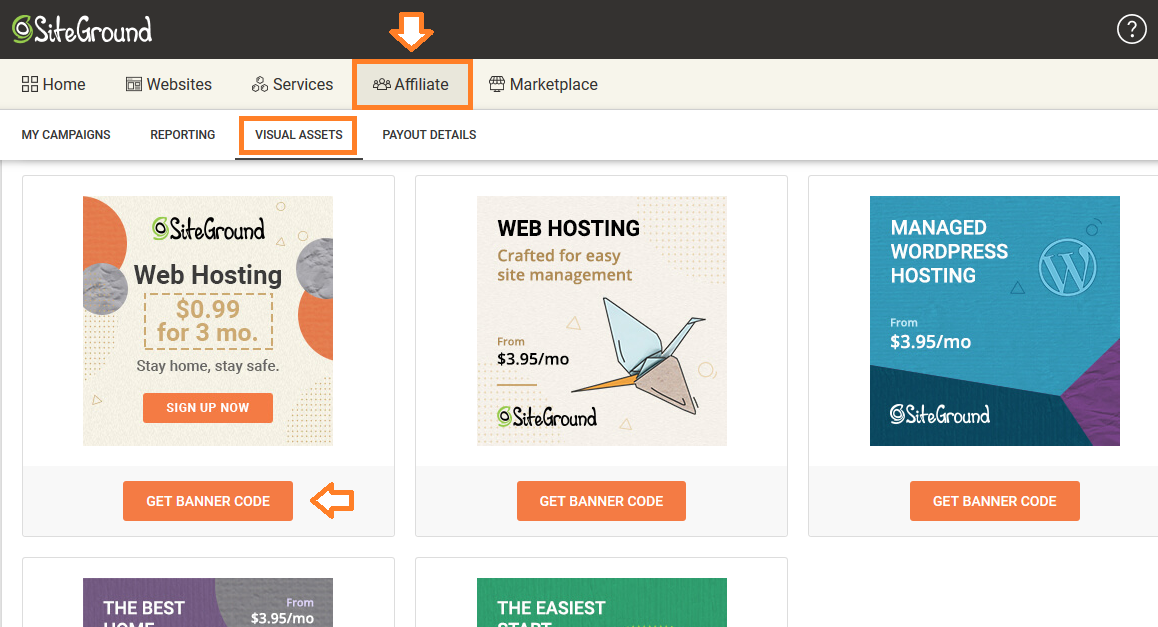Select the green 'The Easiest' banner thumbnail

click(x=601, y=603)
